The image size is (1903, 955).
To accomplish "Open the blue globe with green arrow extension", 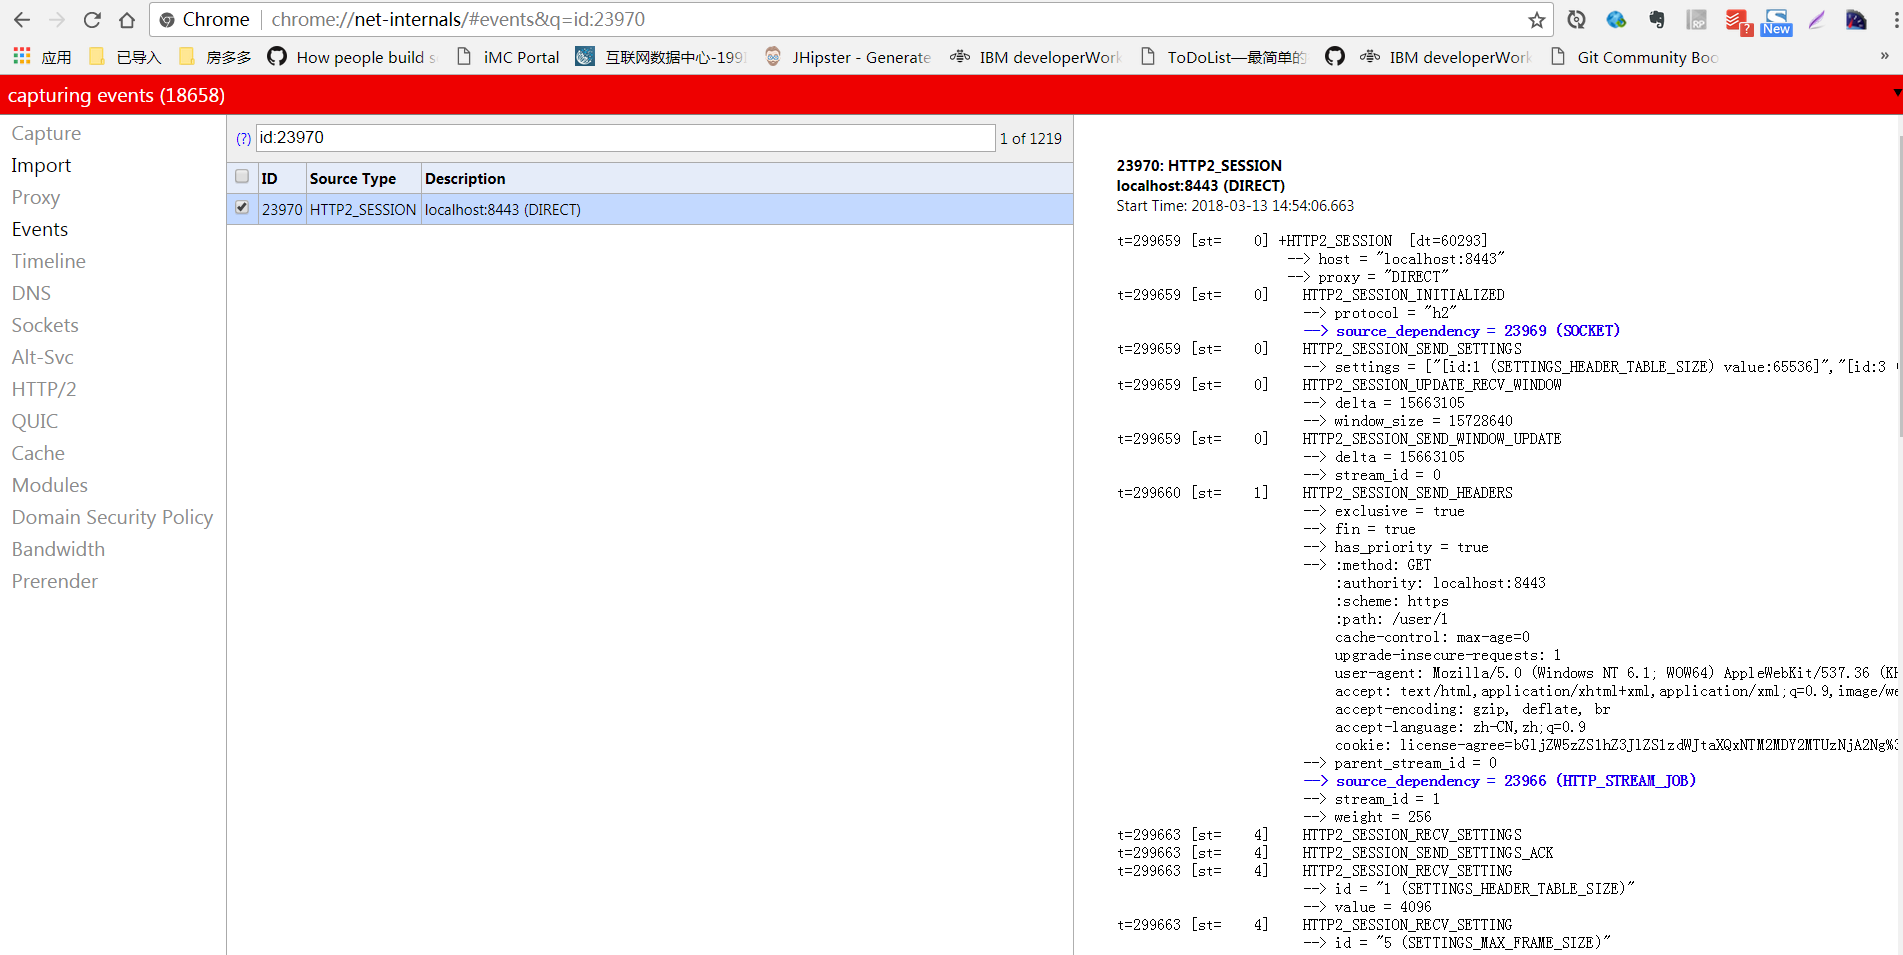I will pyautogui.click(x=1616, y=20).
